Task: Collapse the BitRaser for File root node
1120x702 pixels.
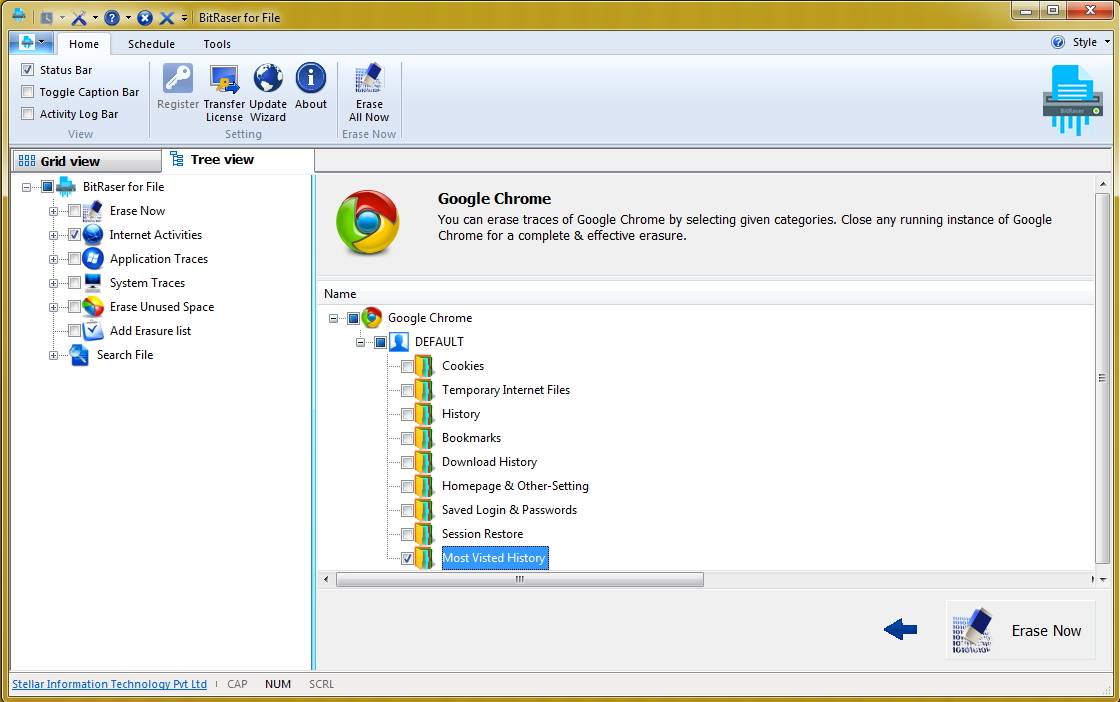Action: point(26,187)
